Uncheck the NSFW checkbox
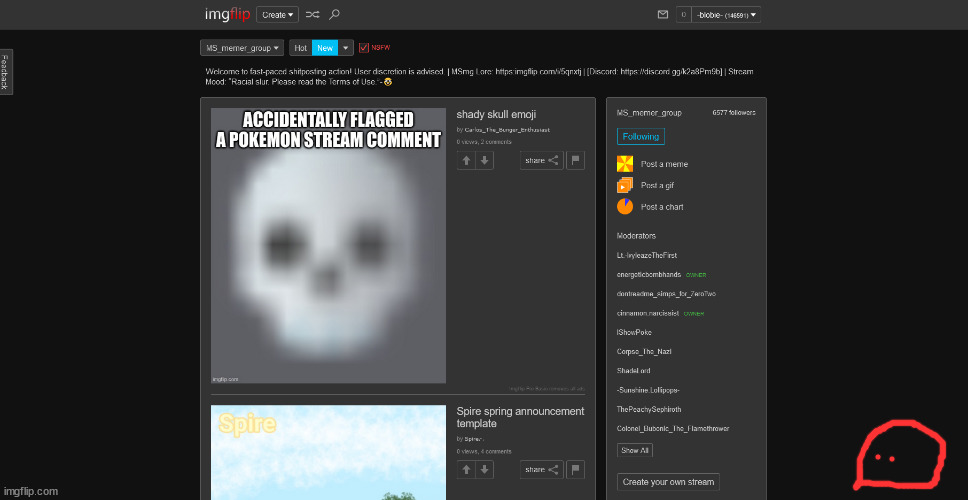Screen dimensions: 968x500 coord(364,47)
